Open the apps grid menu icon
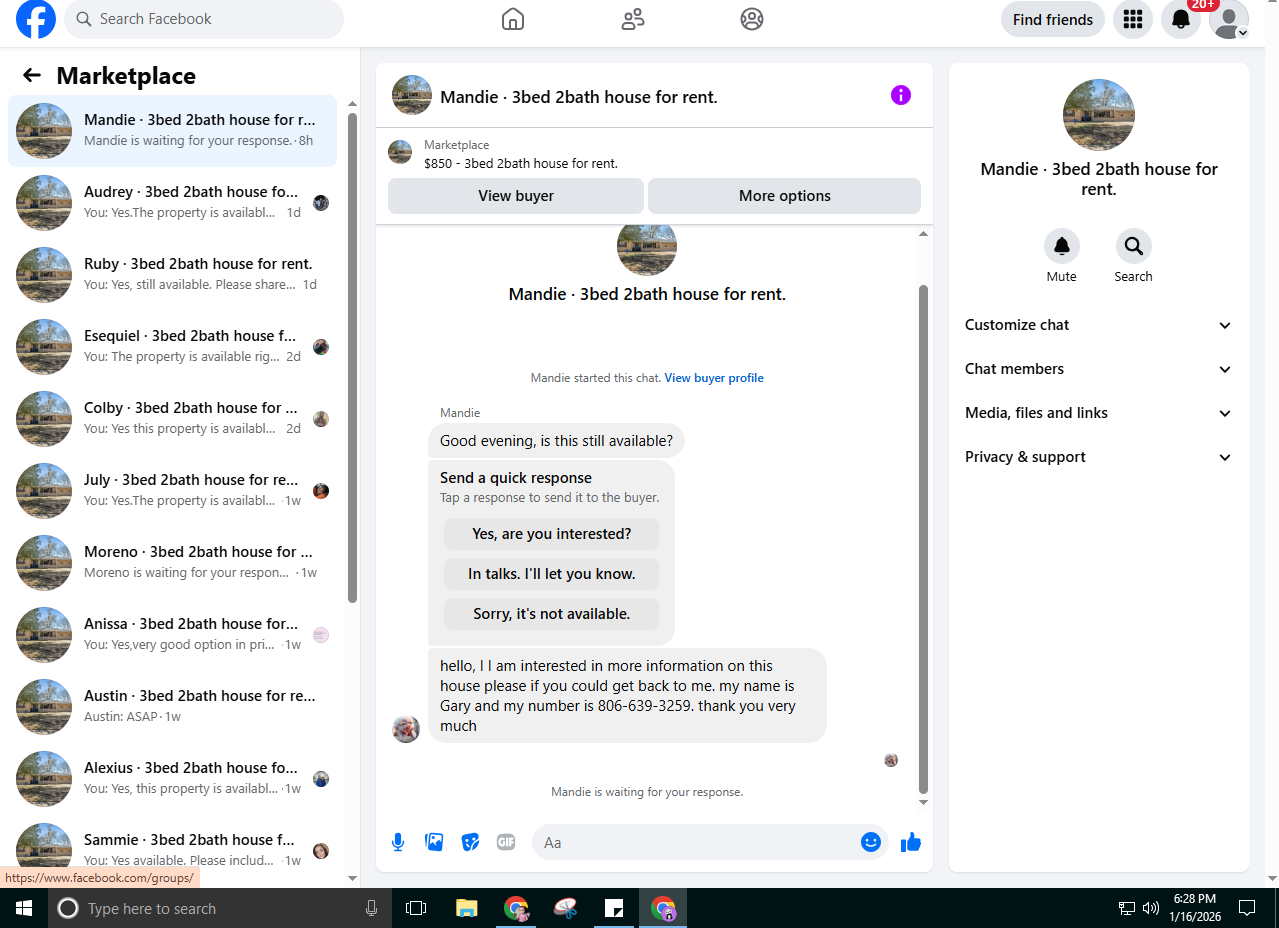The height and width of the screenshot is (928, 1279). [1133, 19]
